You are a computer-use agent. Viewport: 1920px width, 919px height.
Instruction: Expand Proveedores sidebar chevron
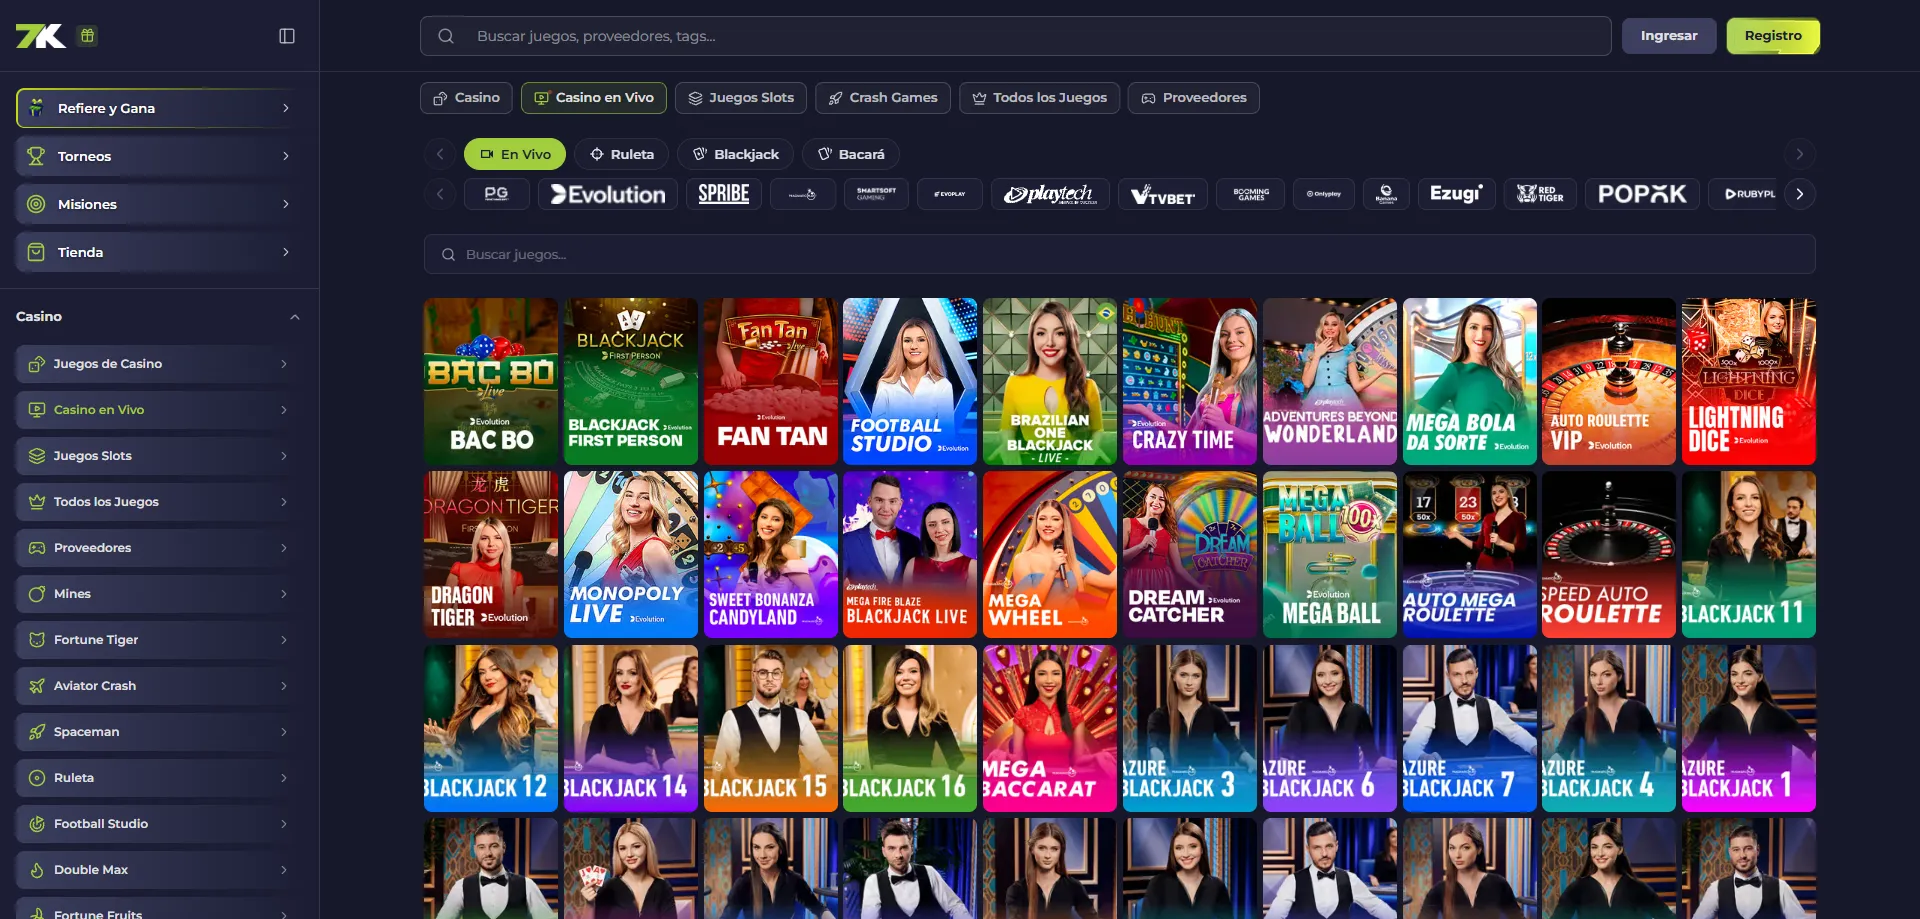coord(284,548)
